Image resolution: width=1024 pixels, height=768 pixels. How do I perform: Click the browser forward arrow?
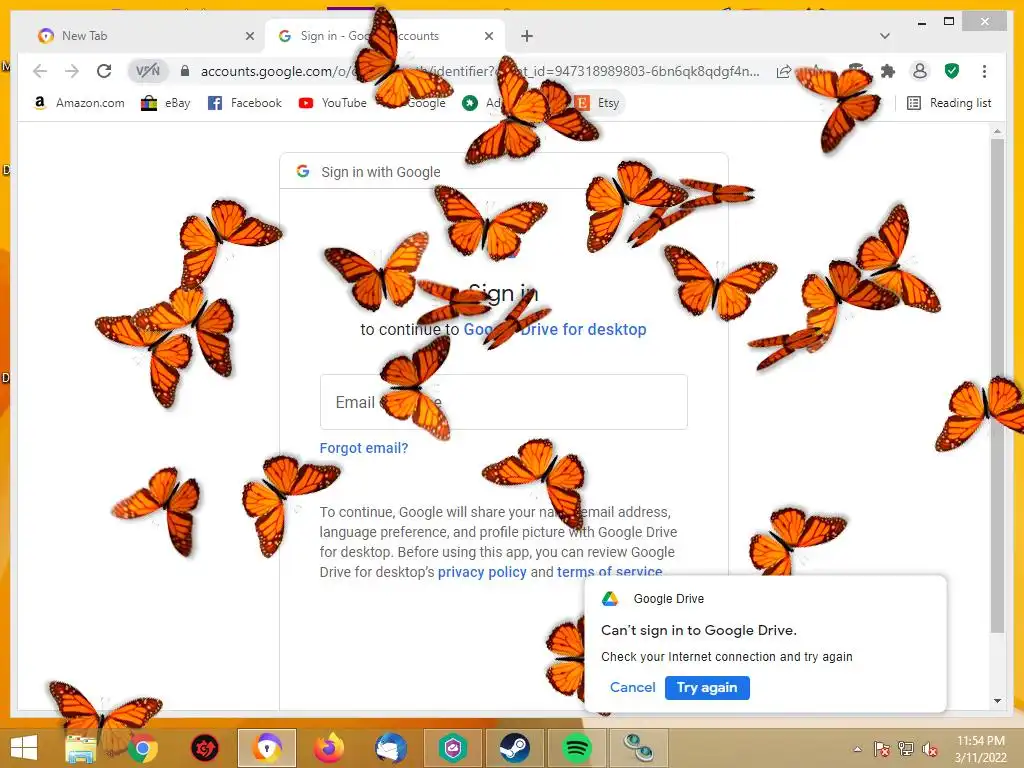(x=72, y=71)
